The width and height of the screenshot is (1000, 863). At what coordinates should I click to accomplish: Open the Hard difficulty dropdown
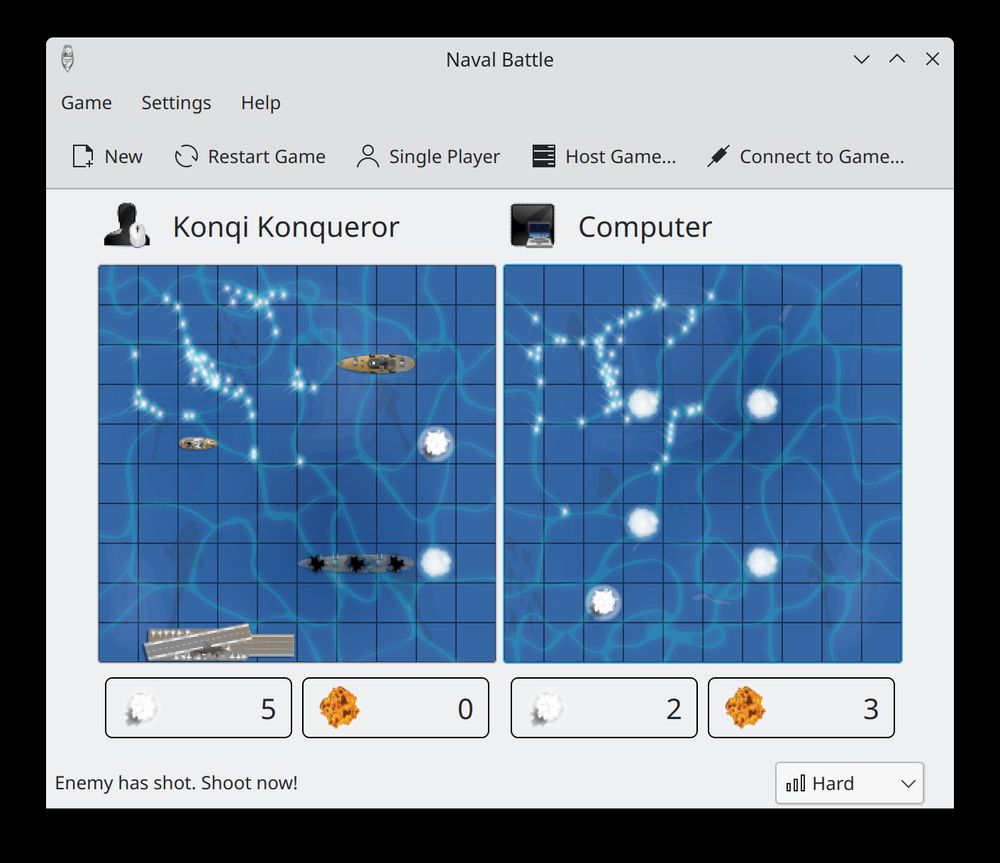coord(848,783)
